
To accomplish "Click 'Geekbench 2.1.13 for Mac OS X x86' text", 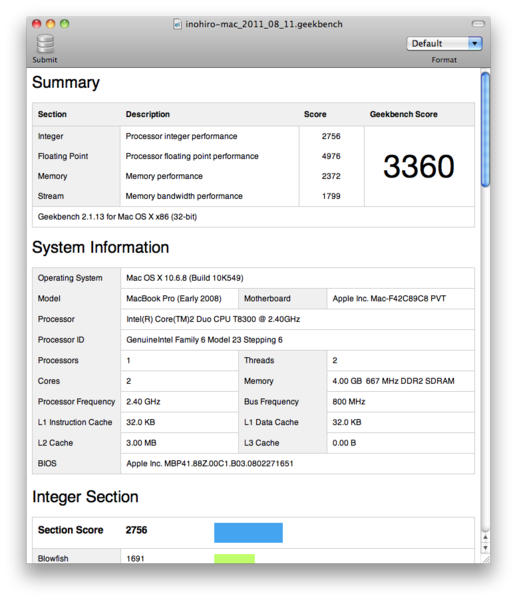I will click(117, 217).
